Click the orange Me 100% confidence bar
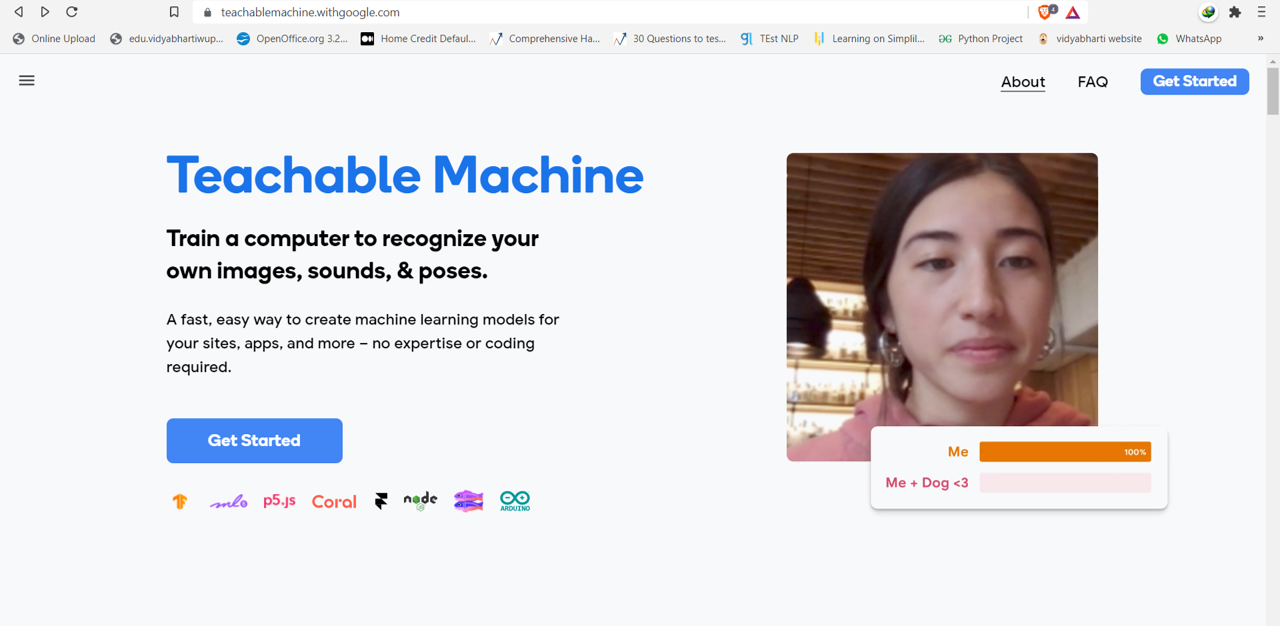Viewport: 1280px width, 626px height. [x=1064, y=452]
